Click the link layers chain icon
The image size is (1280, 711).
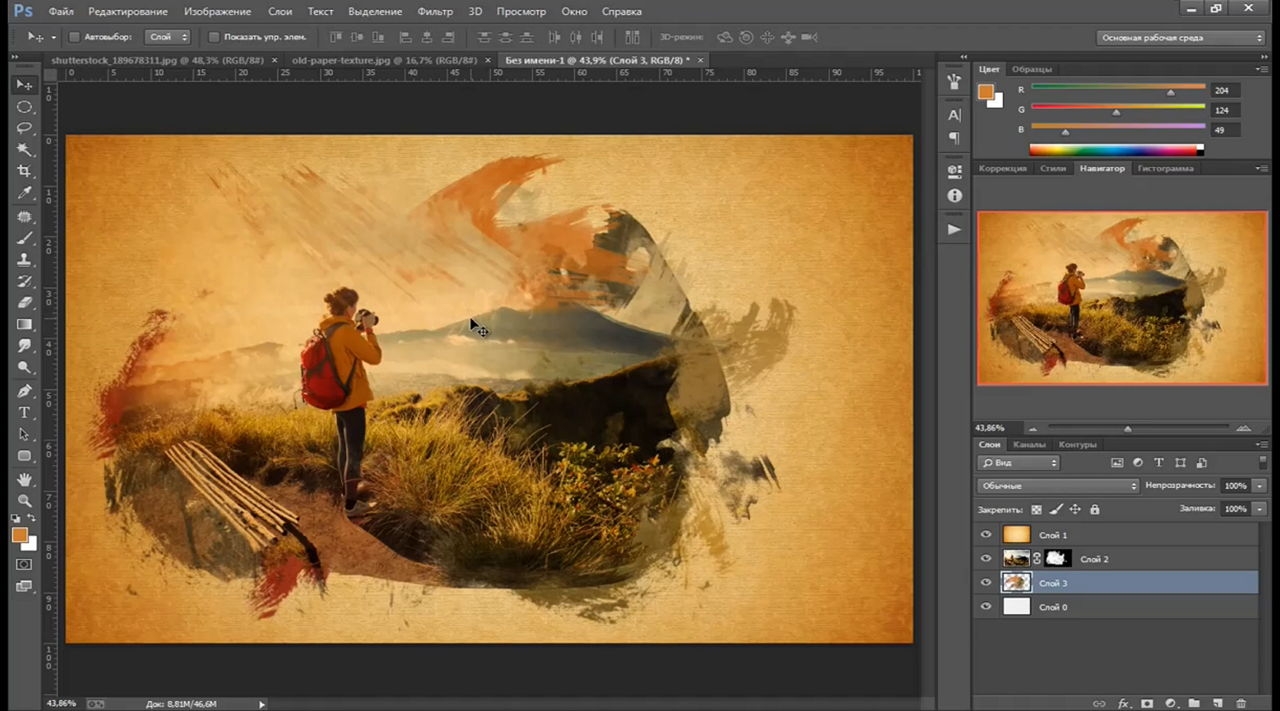[1099, 704]
